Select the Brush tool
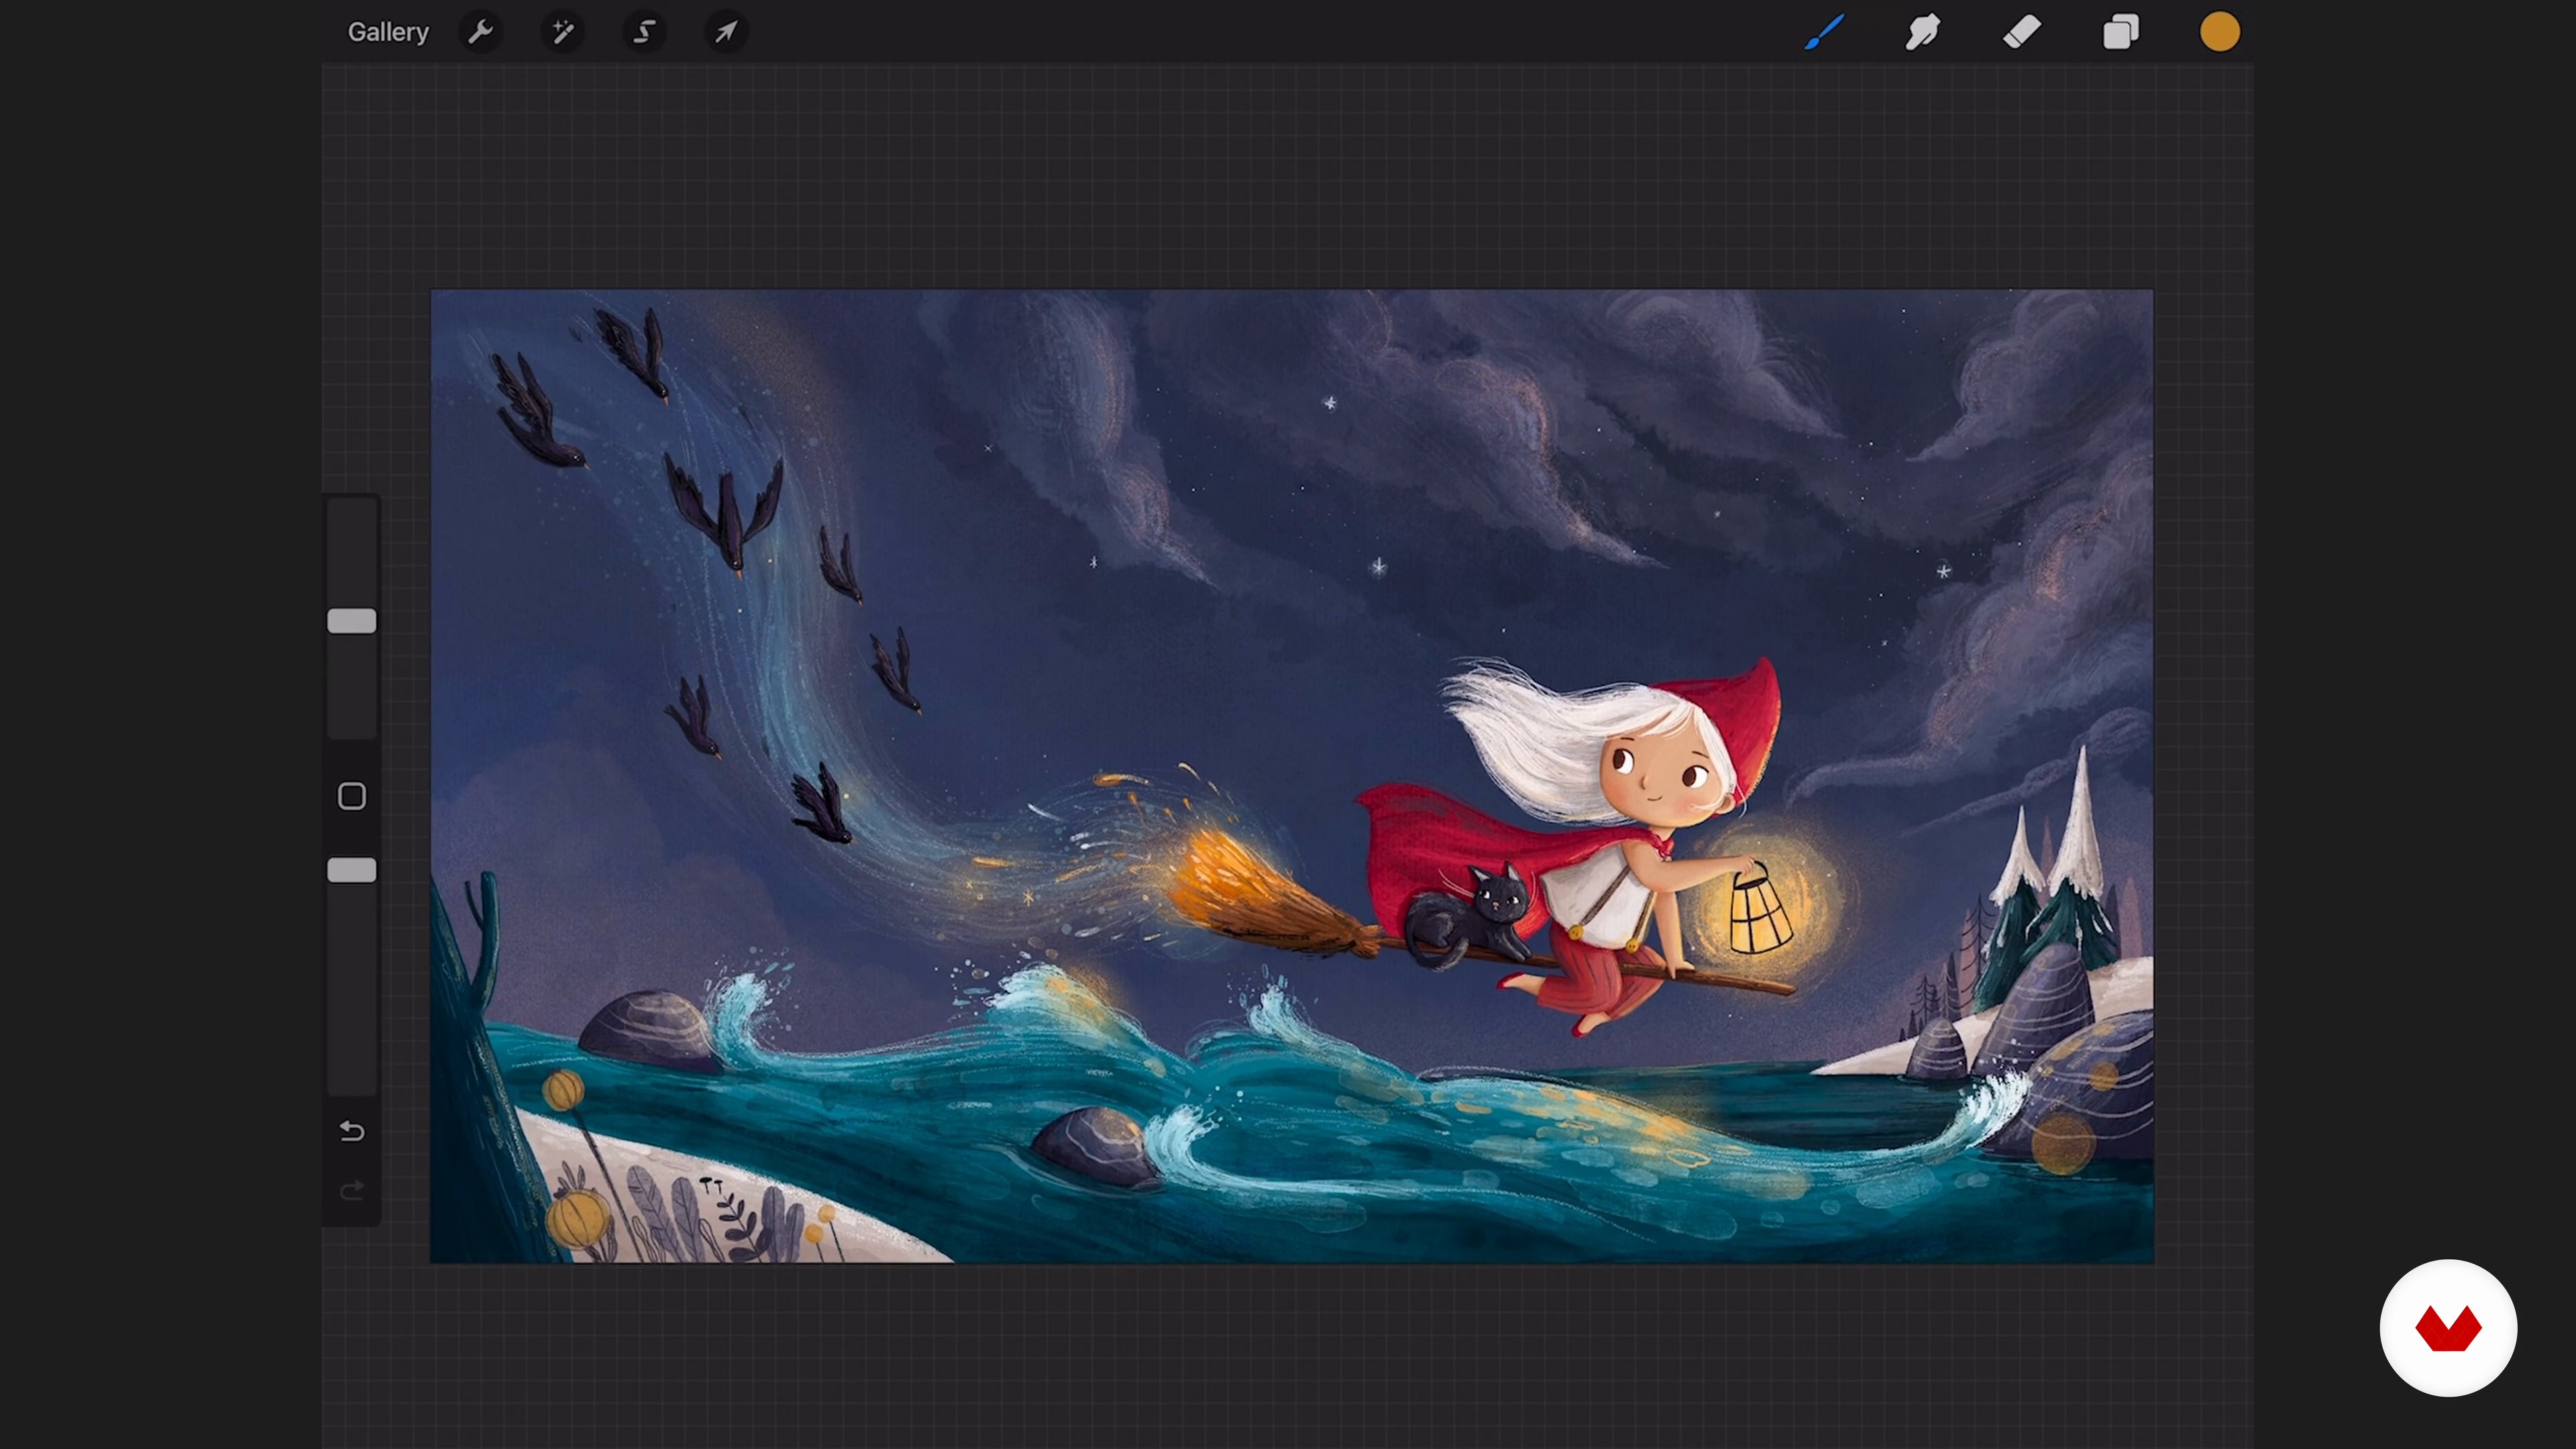Screen dimensions: 2576x1449 coord(1824,32)
